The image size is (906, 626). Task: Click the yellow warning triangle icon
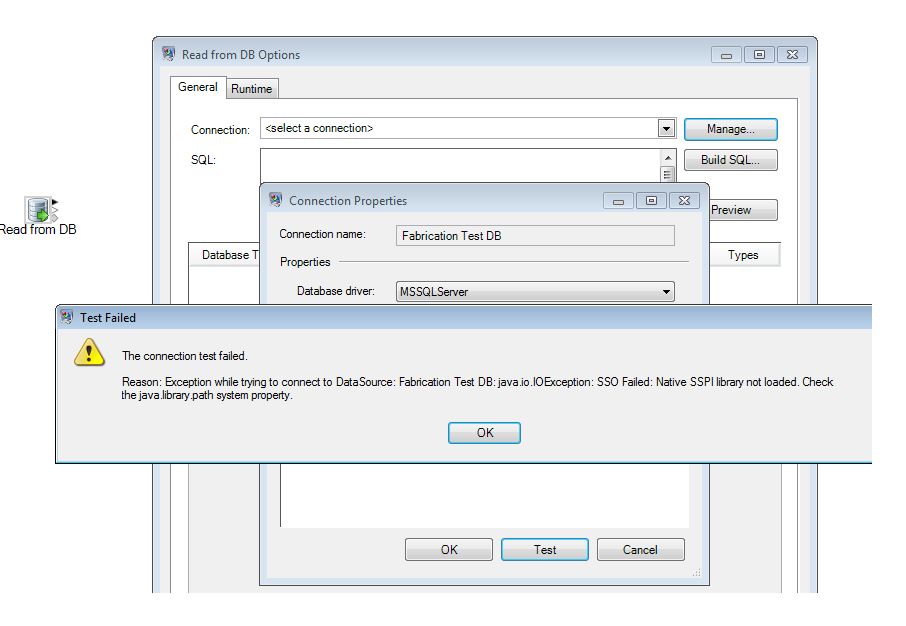point(89,352)
